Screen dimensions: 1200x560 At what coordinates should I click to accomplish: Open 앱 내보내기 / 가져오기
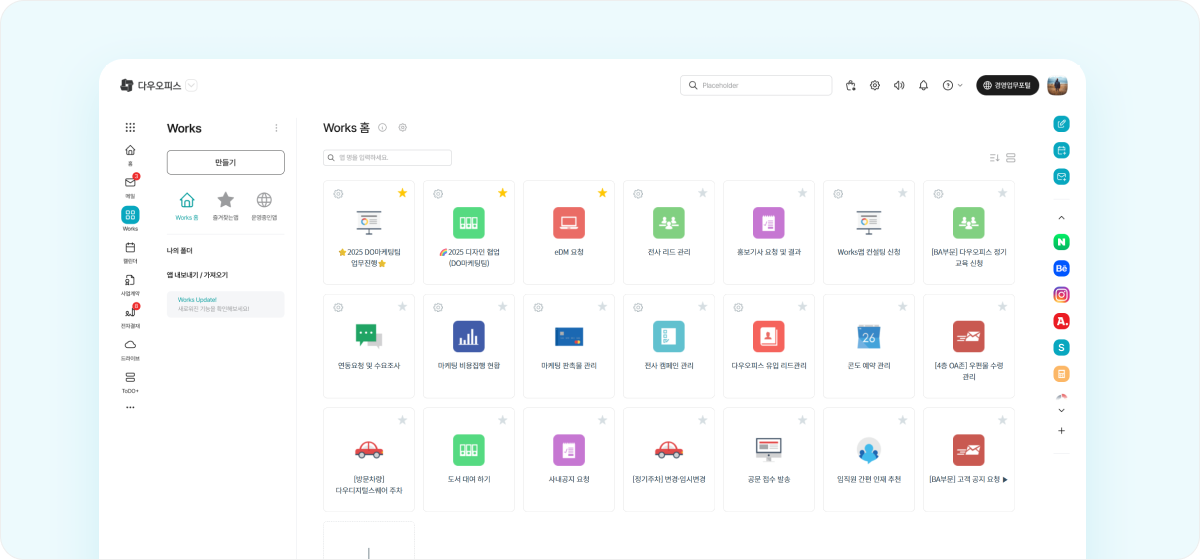[197, 275]
